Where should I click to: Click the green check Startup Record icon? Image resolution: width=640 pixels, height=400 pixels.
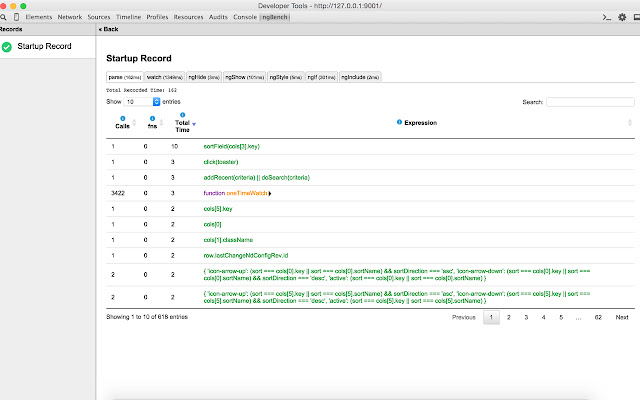(7, 47)
